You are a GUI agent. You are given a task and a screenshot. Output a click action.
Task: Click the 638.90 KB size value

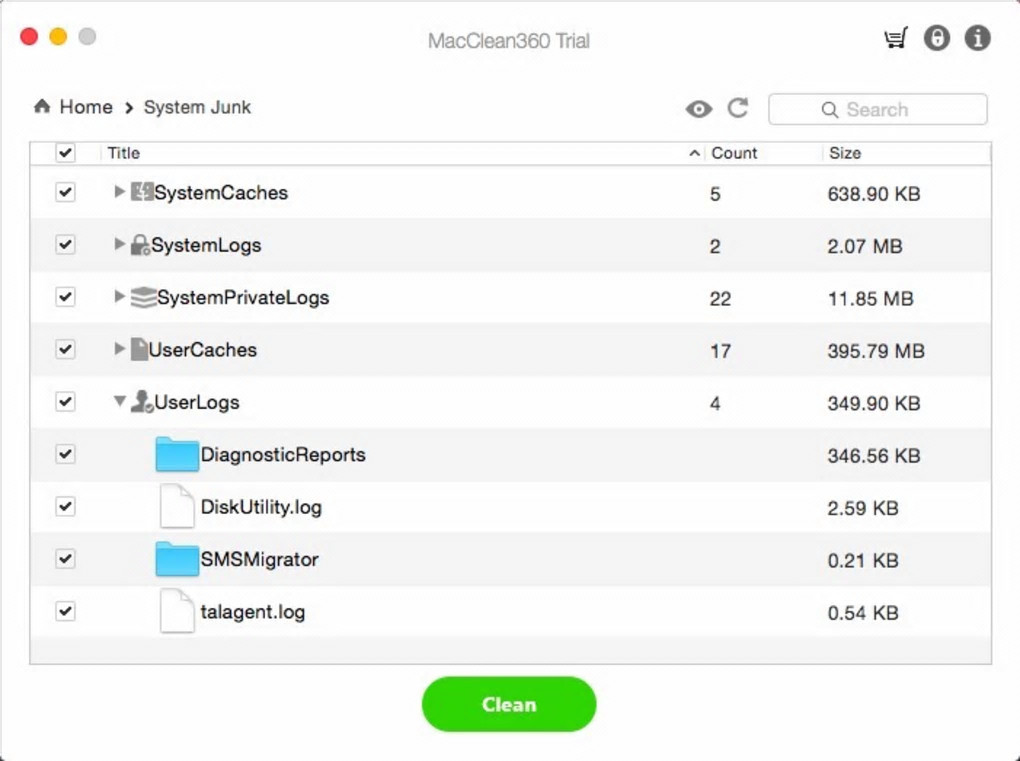[x=874, y=194]
